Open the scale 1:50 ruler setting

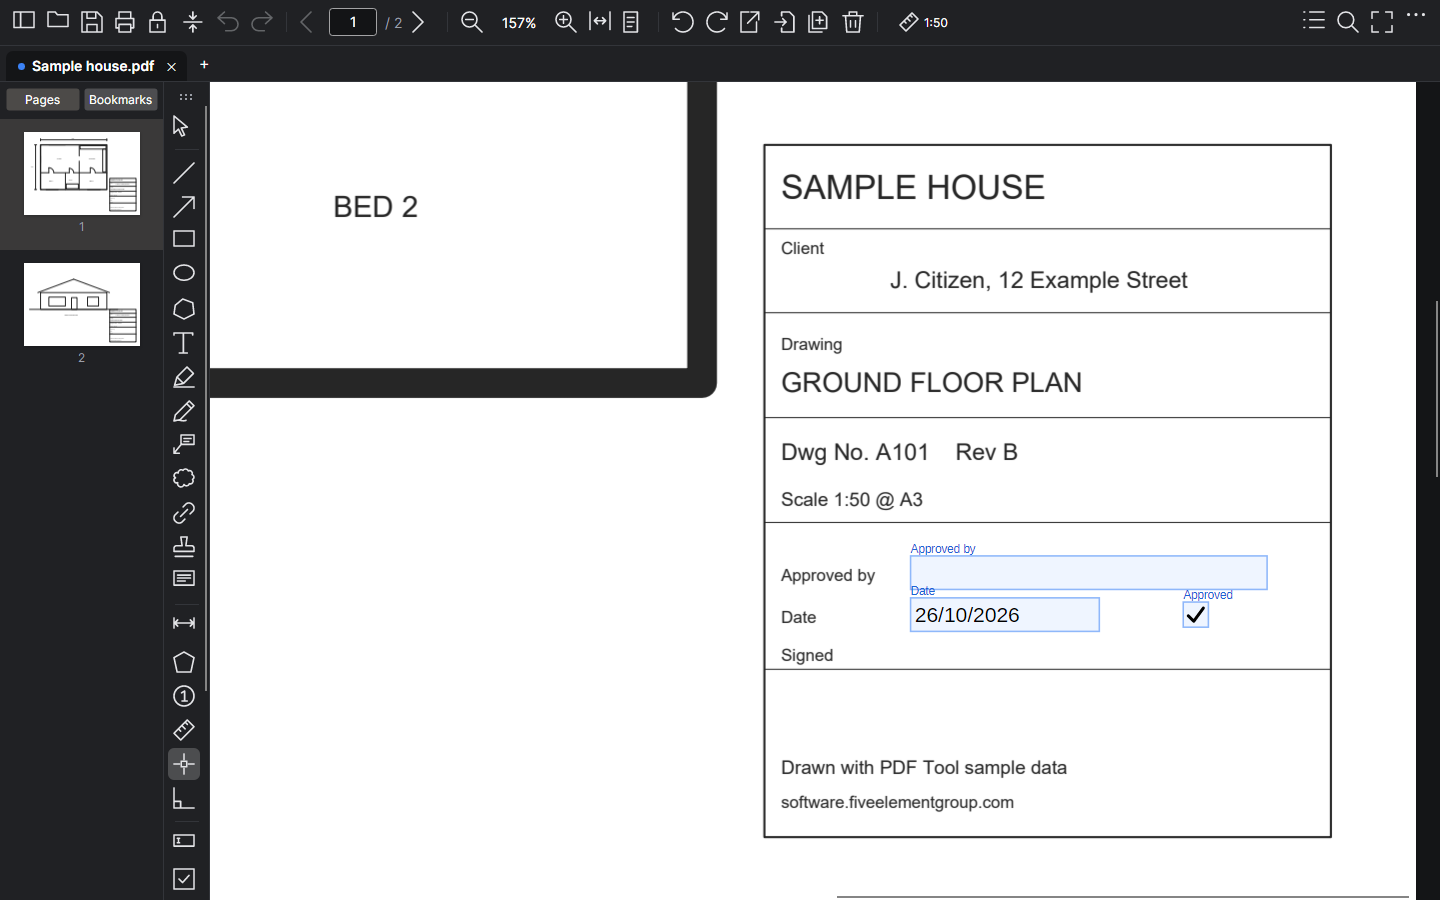pos(923,22)
